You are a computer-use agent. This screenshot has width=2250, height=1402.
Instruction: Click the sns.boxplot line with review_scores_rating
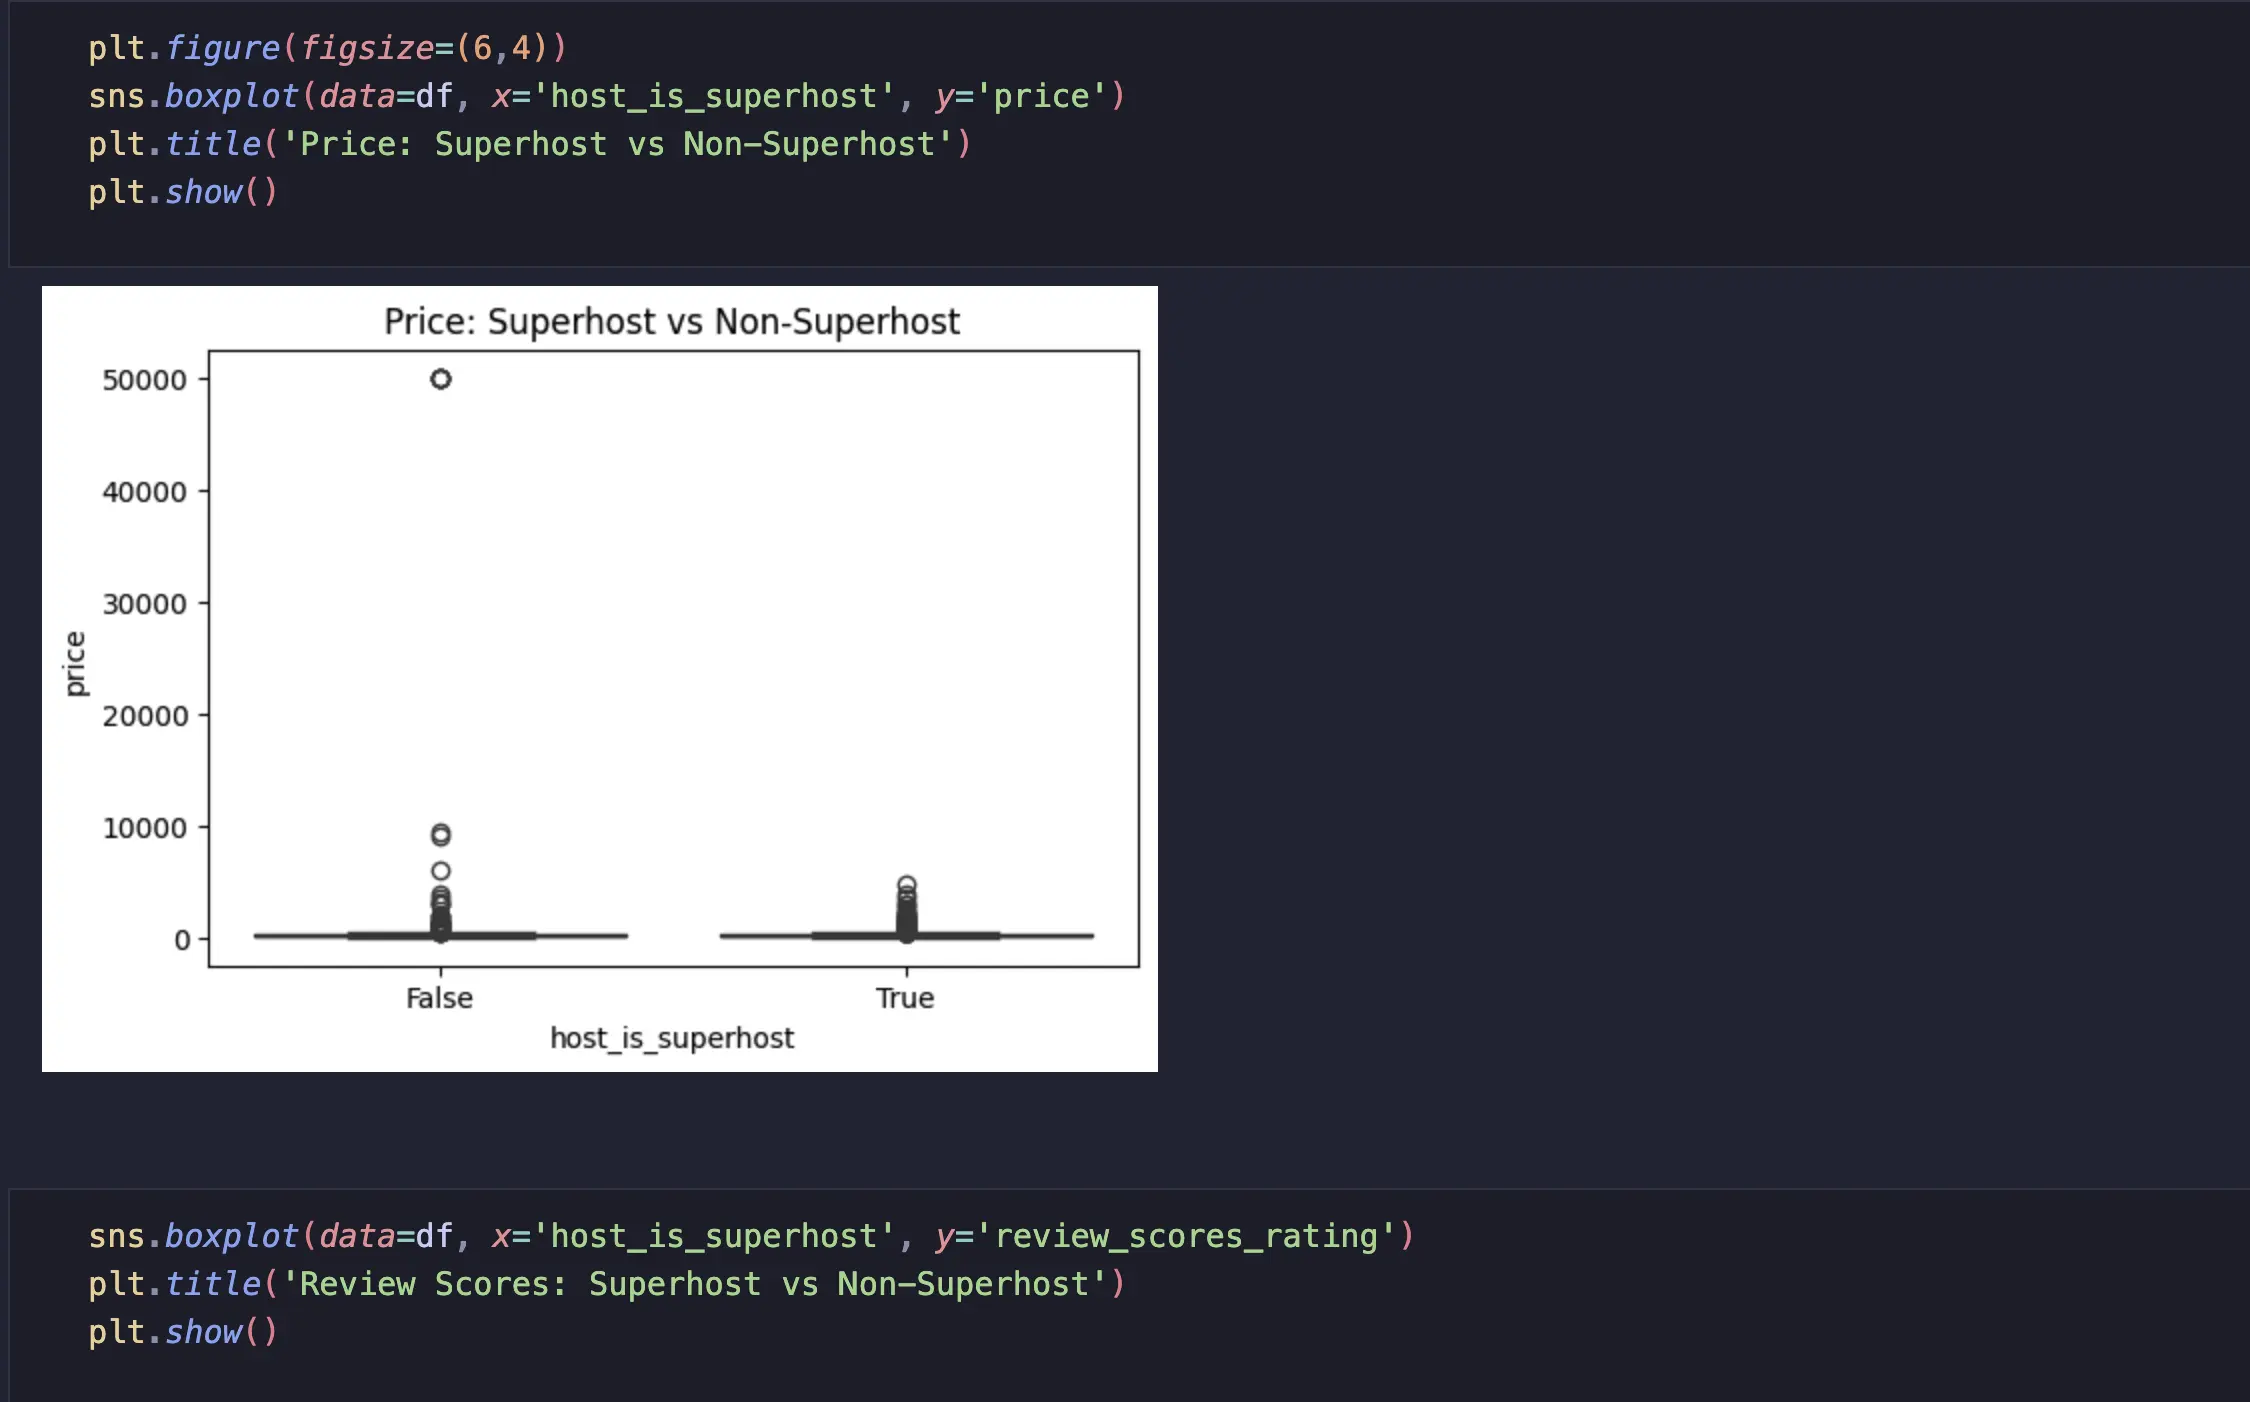[x=750, y=1236]
